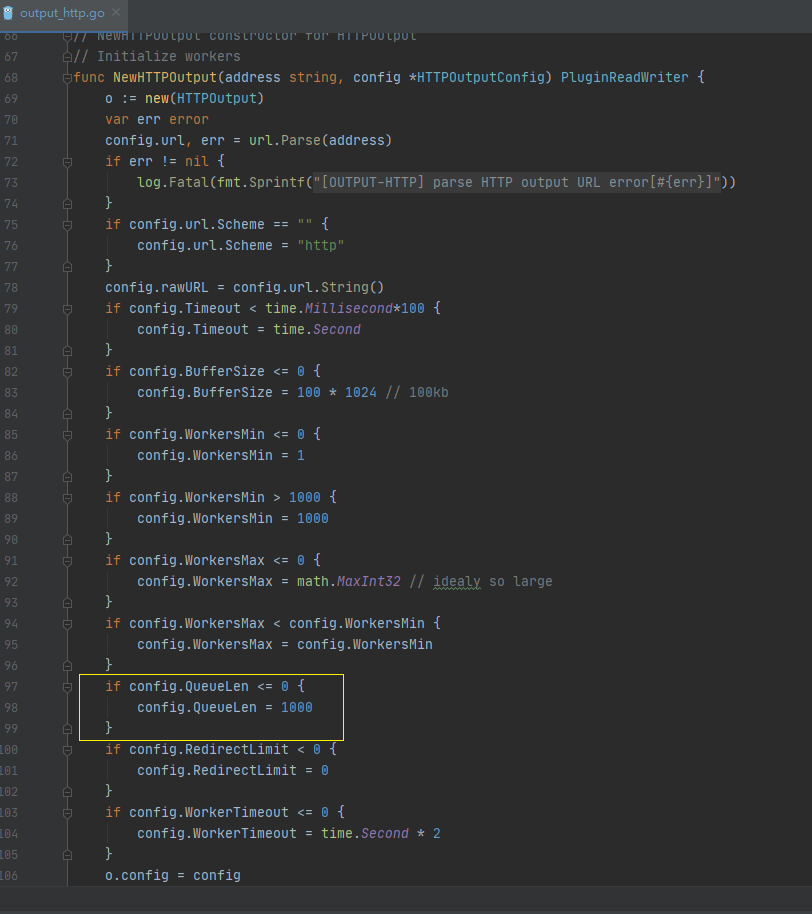812x914 pixels.
Task: Click 'config.WorkersMin = 1' on line 86
Action: point(221,455)
